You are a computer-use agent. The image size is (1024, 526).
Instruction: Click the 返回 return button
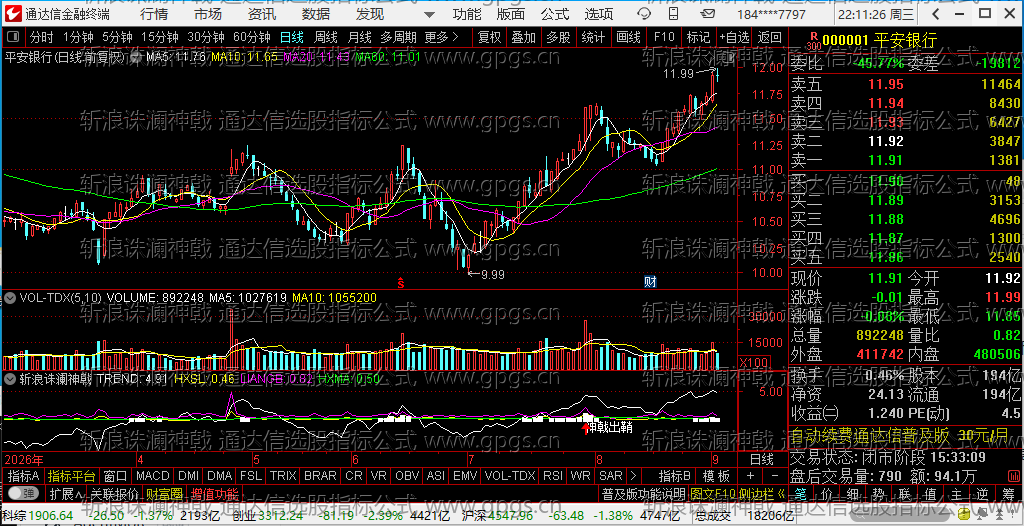(x=770, y=37)
